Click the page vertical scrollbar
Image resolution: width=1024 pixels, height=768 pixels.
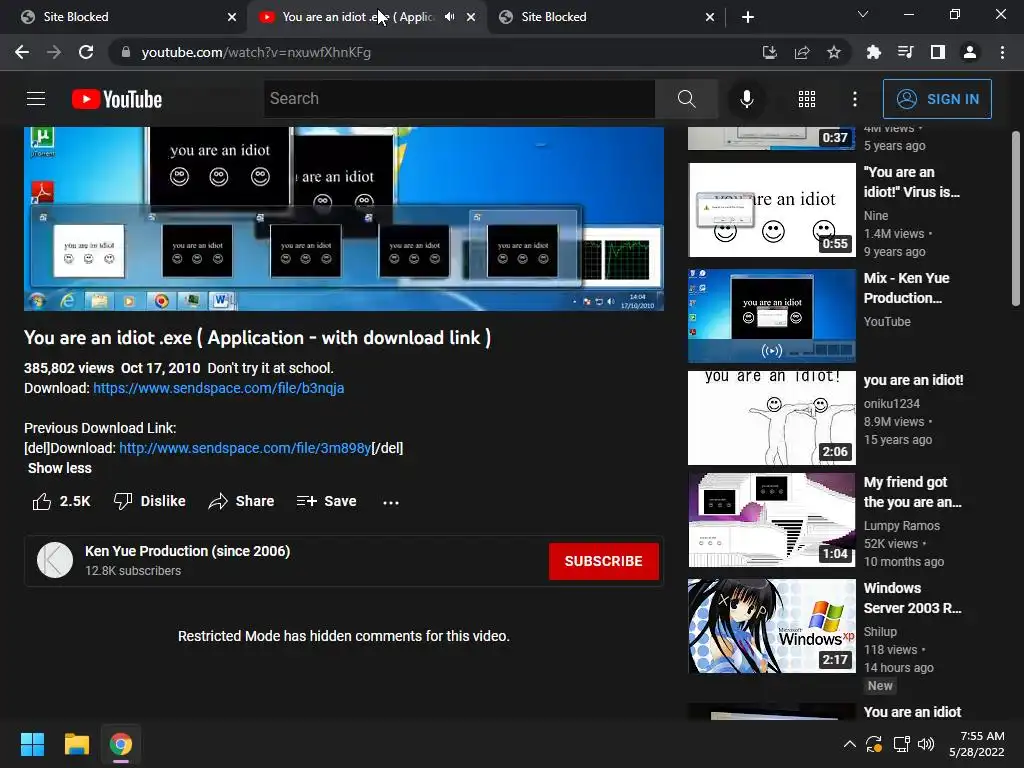(x=1016, y=218)
